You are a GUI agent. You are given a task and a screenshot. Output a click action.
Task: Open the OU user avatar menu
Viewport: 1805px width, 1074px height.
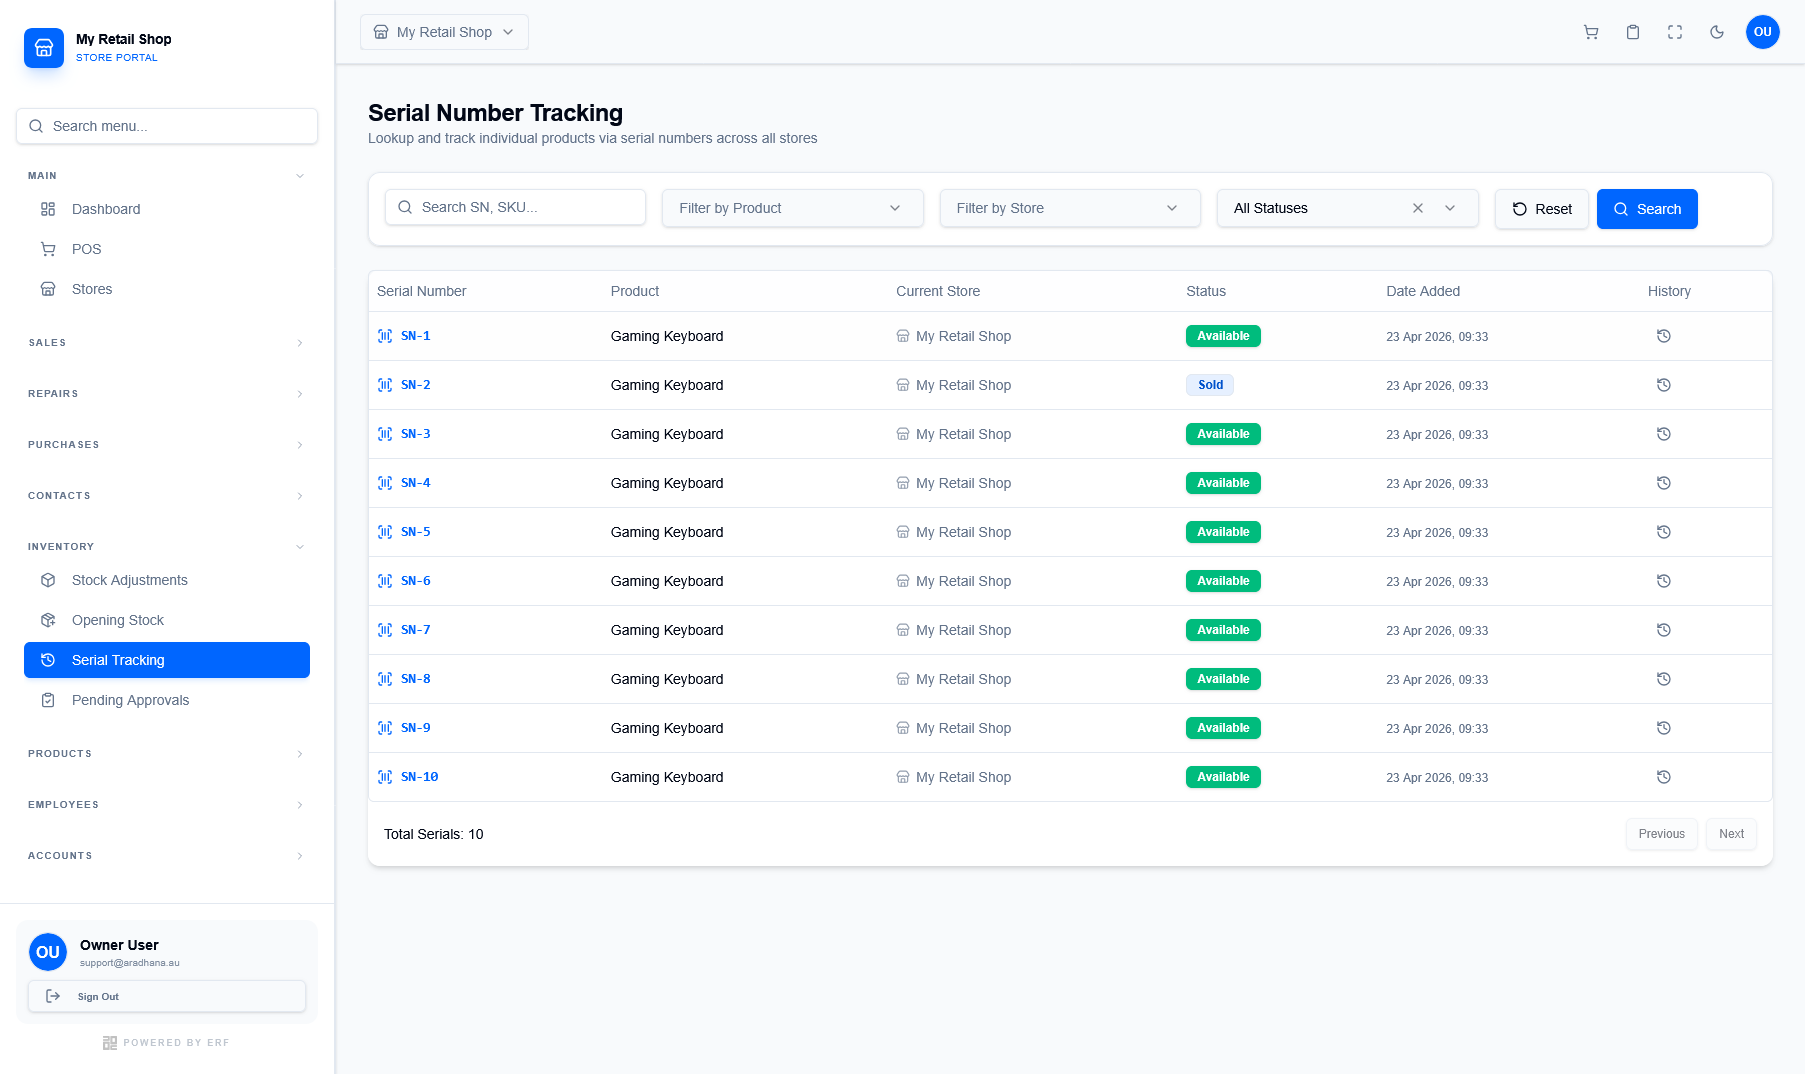click(x=1763, y=32)
